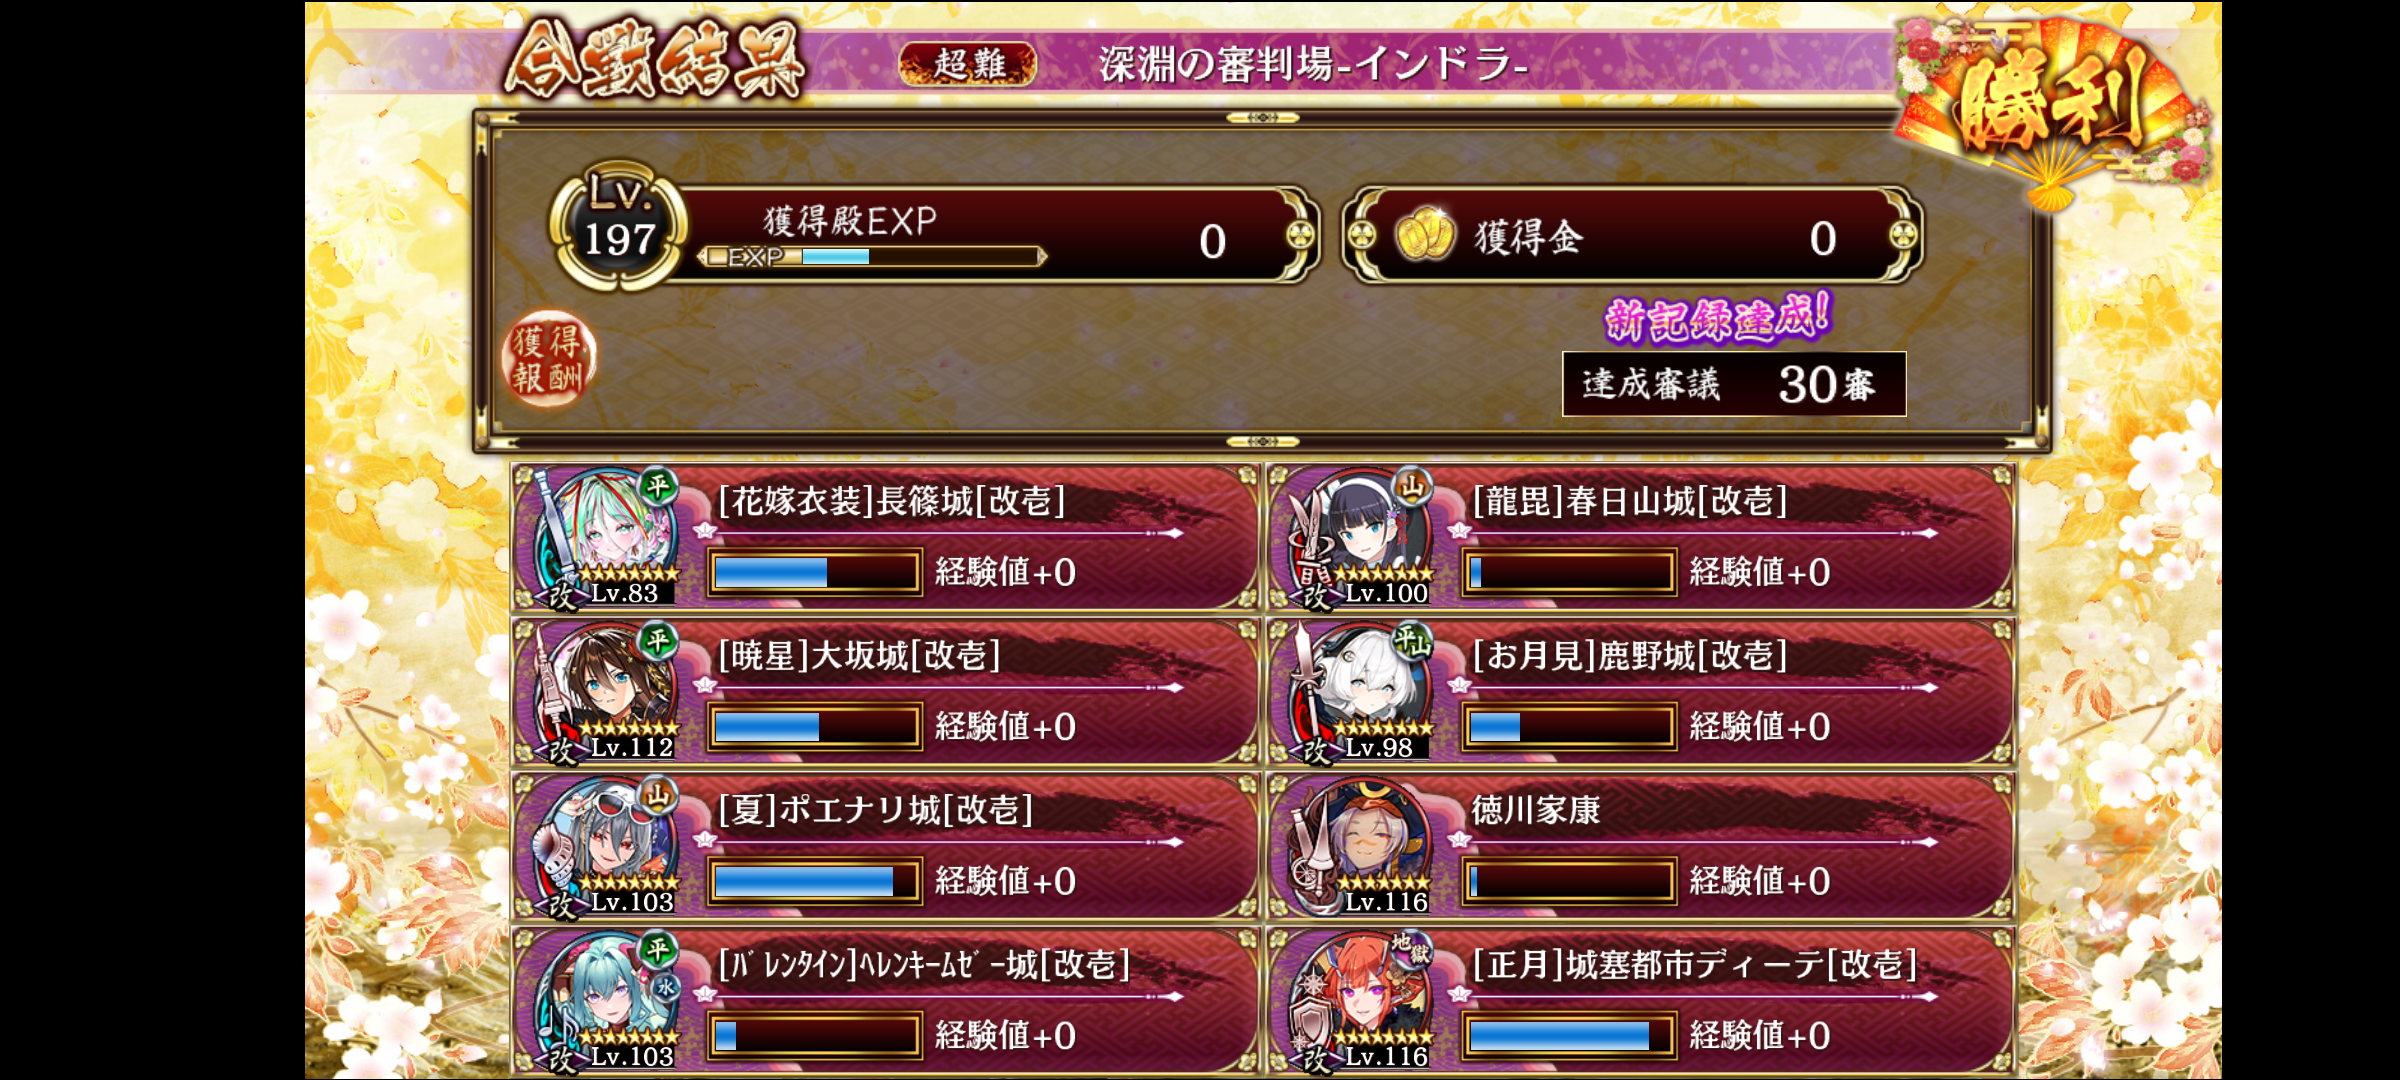Click the 徳川家康 character portrait
The height and width of the screenshot is (1080, 2400).
(1360, 847)
